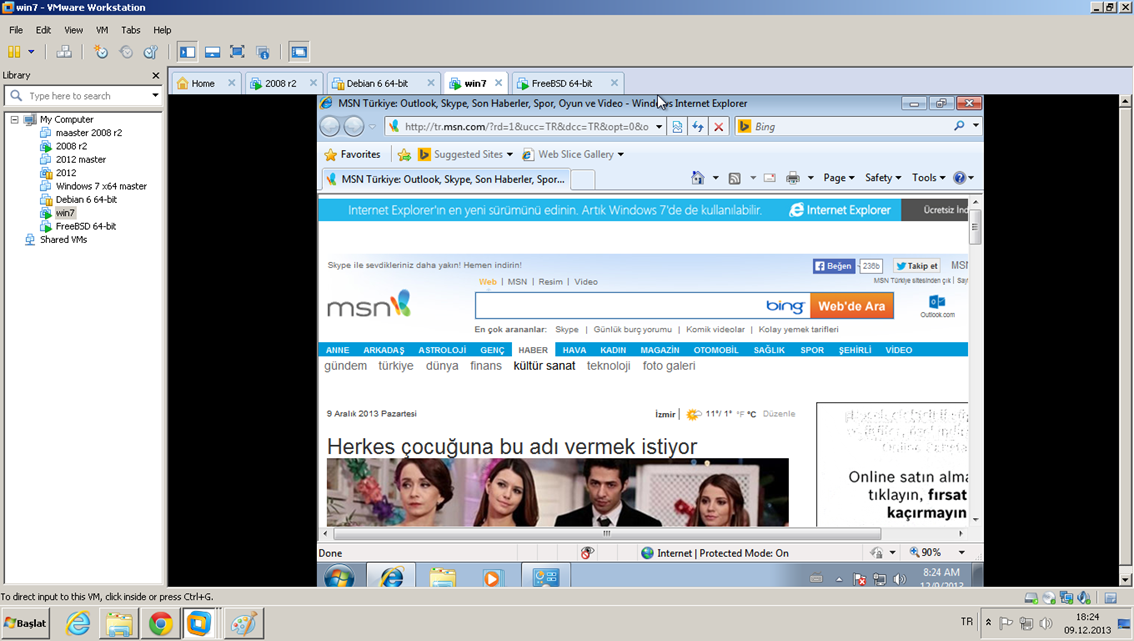Open Google Chrome from host taskbar
1134x641 pixels.
click(161, 623)
